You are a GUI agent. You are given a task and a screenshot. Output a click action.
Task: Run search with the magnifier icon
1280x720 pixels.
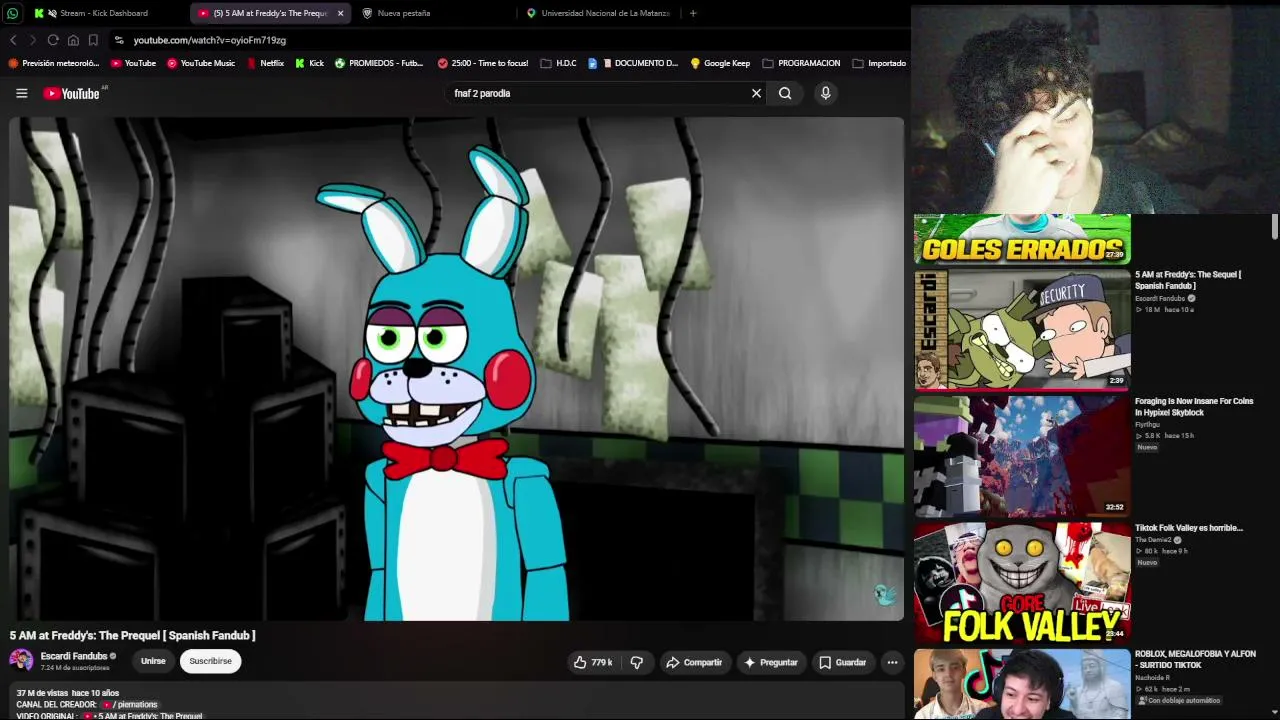[x=785, y=93]
